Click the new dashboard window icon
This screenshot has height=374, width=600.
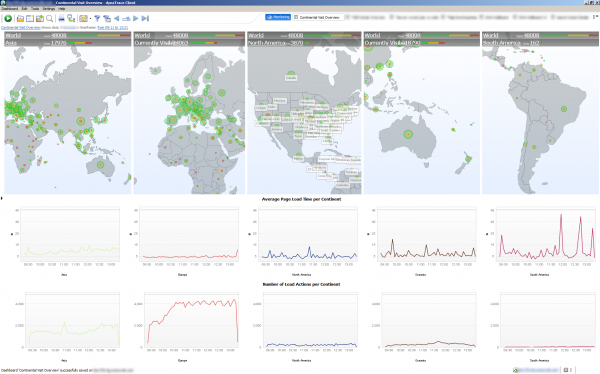point(30,18)
